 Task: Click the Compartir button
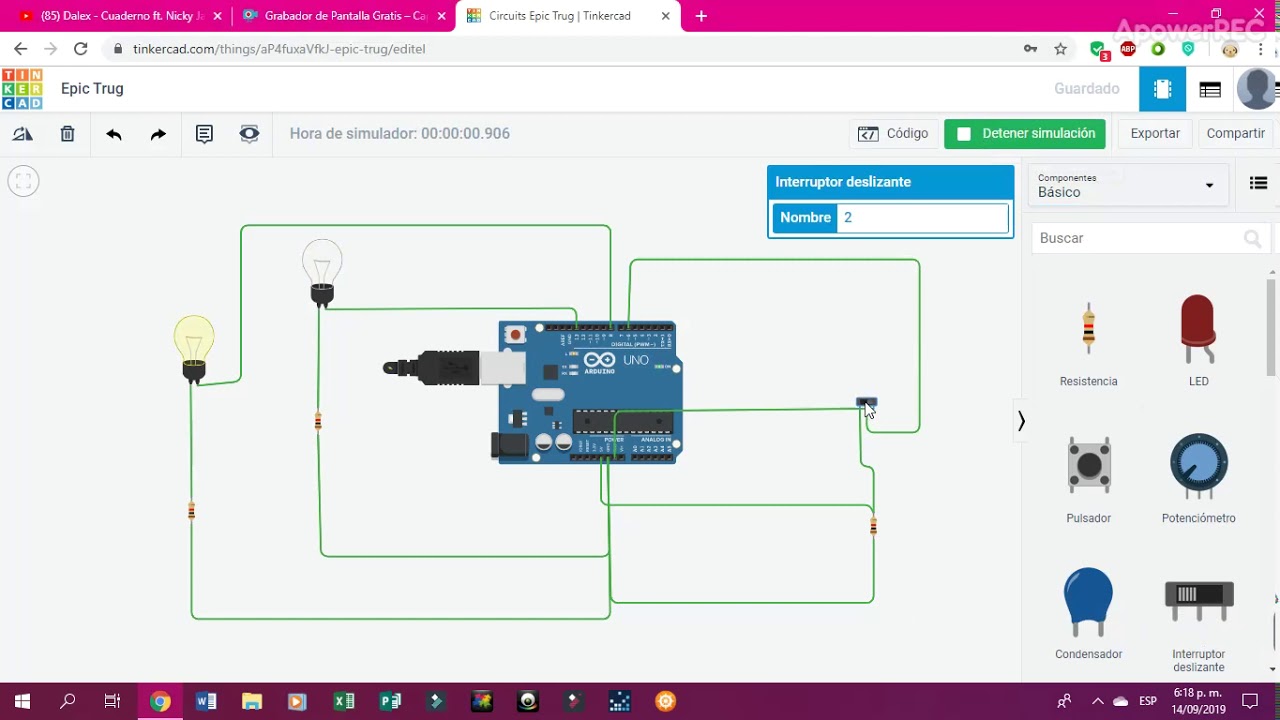[1235, 133]
